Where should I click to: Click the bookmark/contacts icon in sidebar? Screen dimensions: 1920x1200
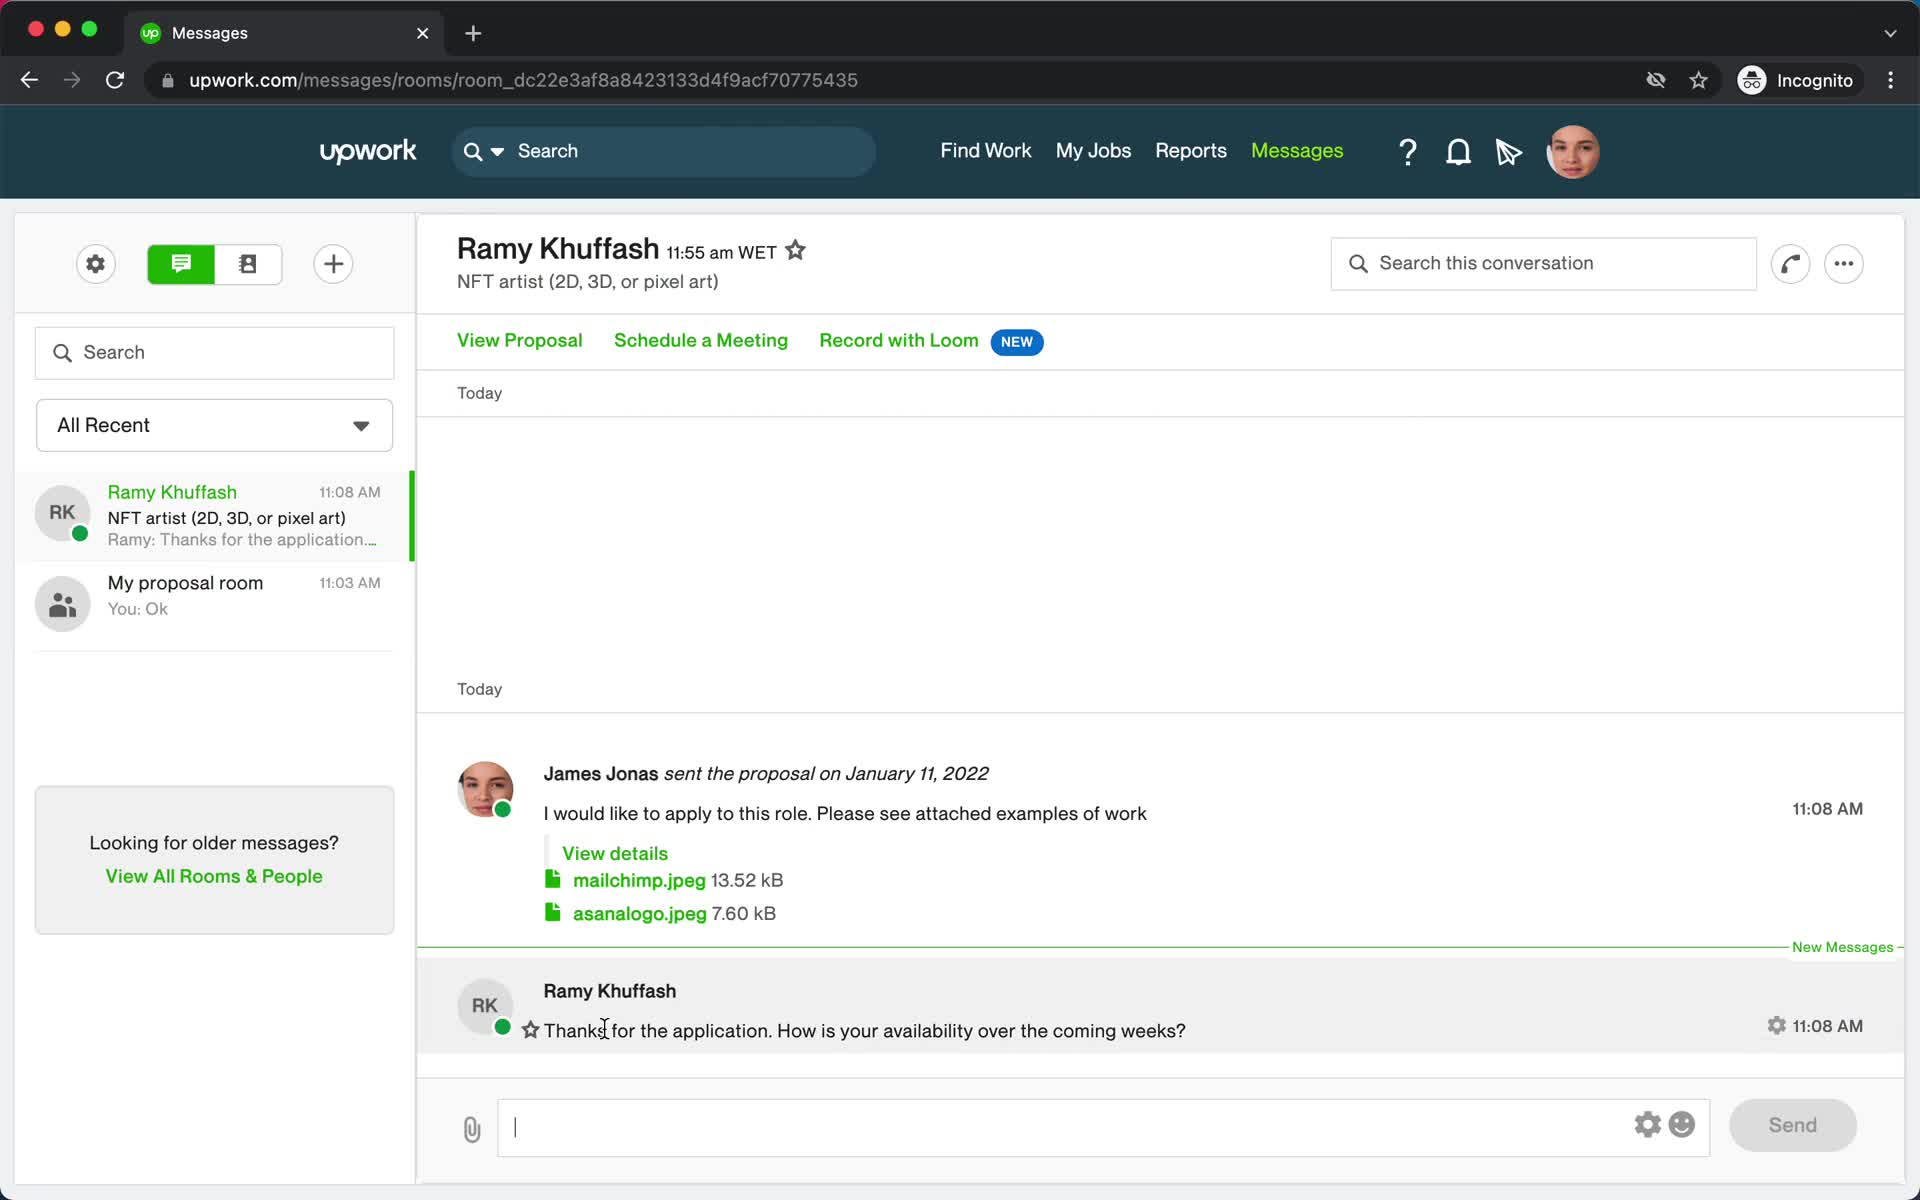click(247, 264)
